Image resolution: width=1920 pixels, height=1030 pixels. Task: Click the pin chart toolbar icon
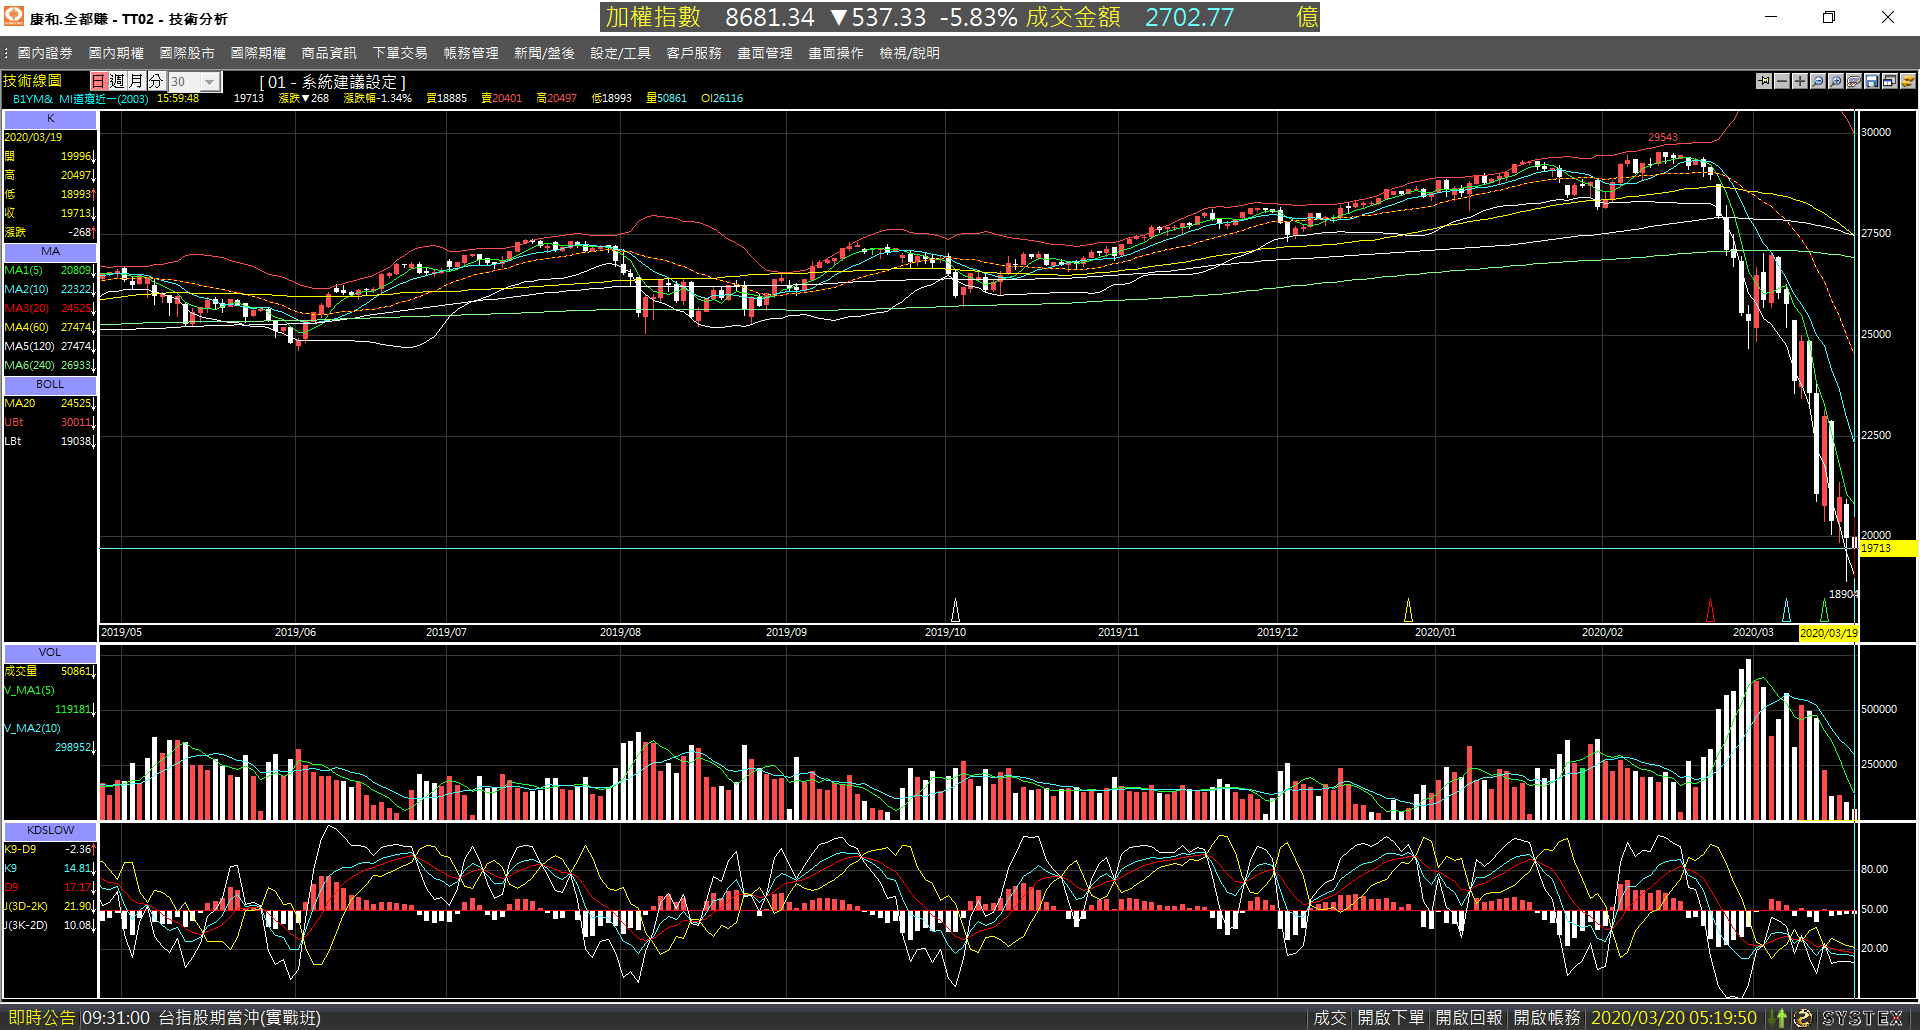click(1764, 81)
